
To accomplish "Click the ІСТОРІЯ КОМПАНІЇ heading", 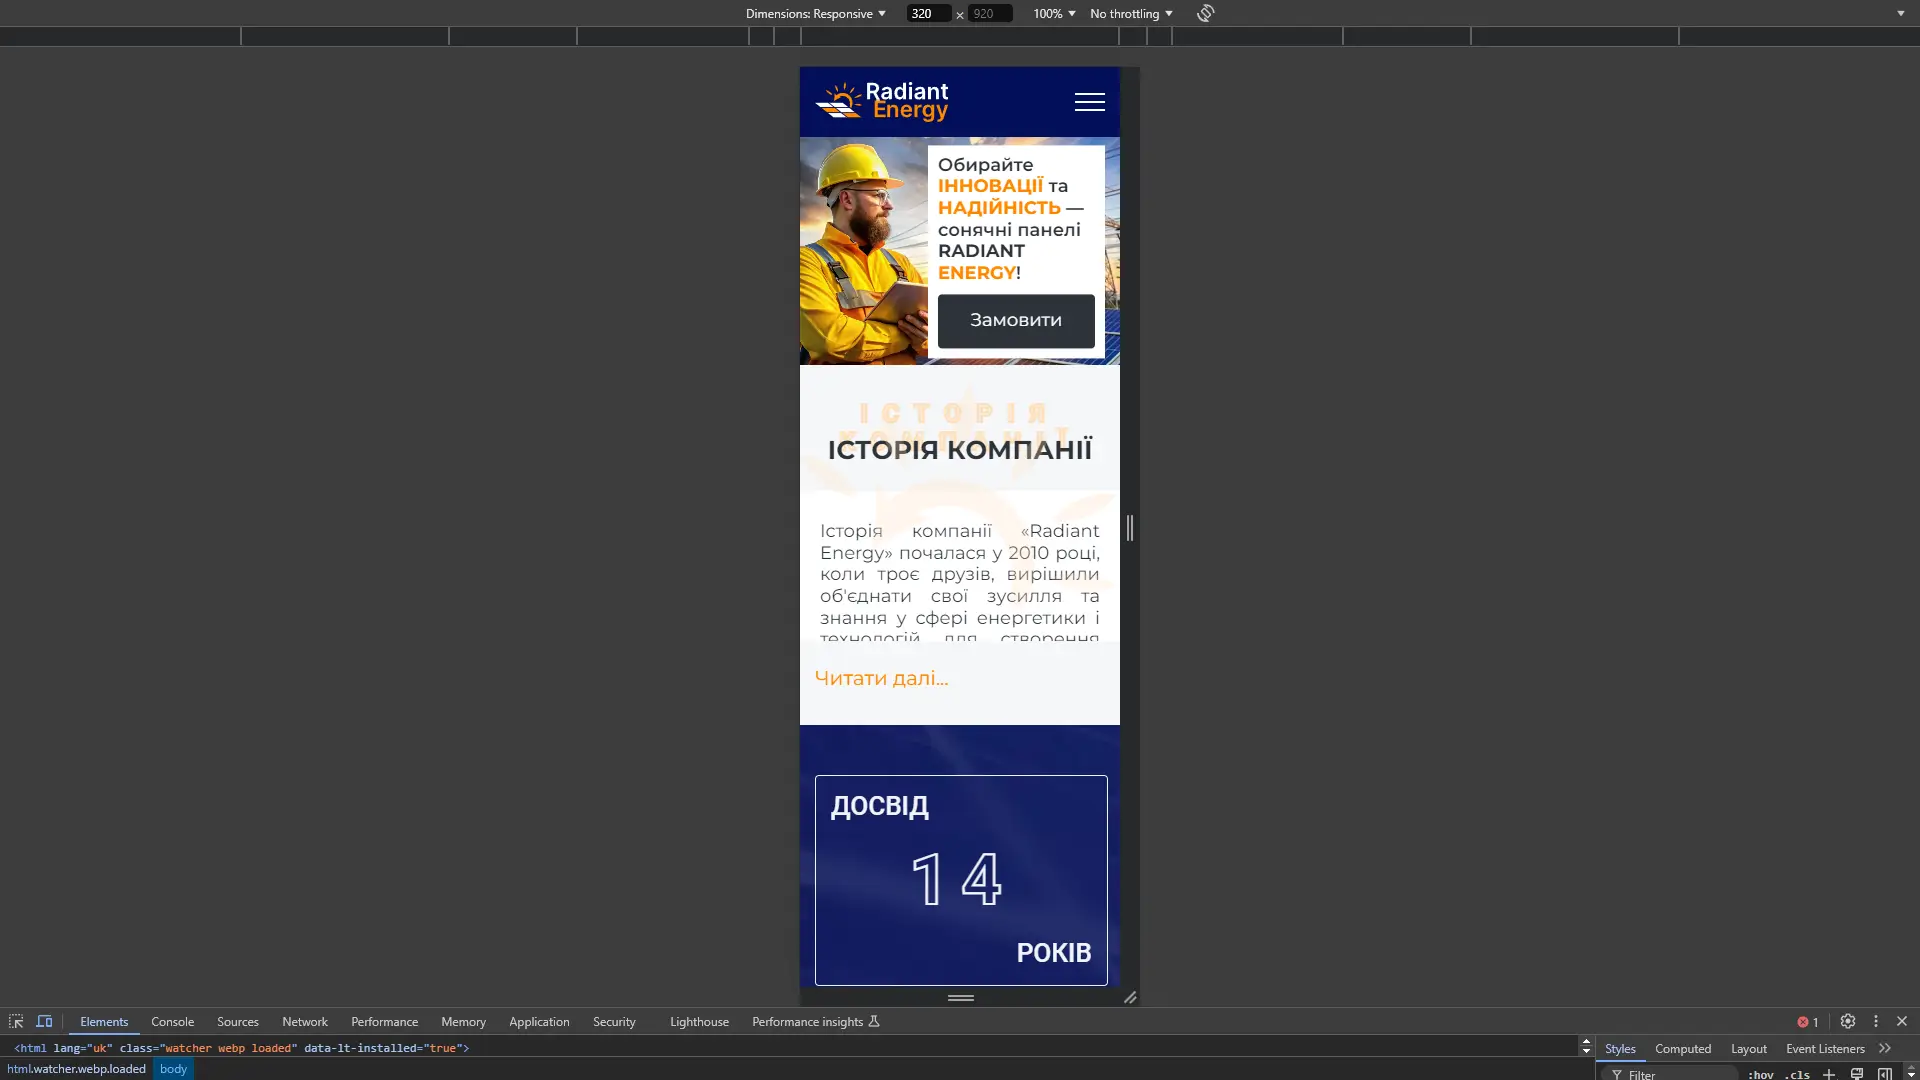I will [960, 449].
